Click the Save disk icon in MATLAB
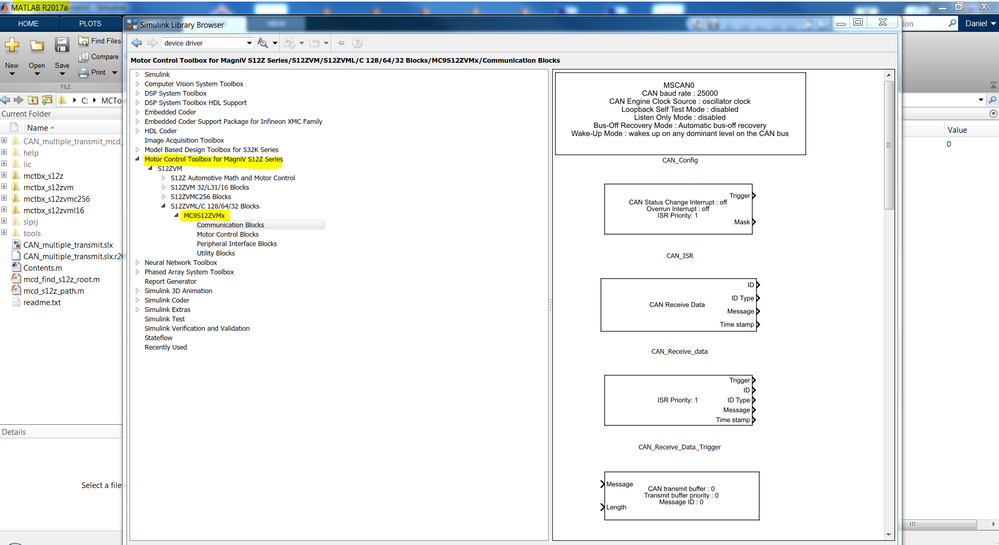 [62, 45]
